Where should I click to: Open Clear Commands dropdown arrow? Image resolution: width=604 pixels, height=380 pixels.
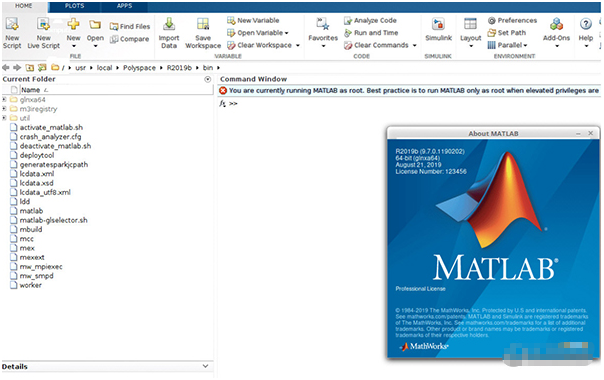coord(414,45)
